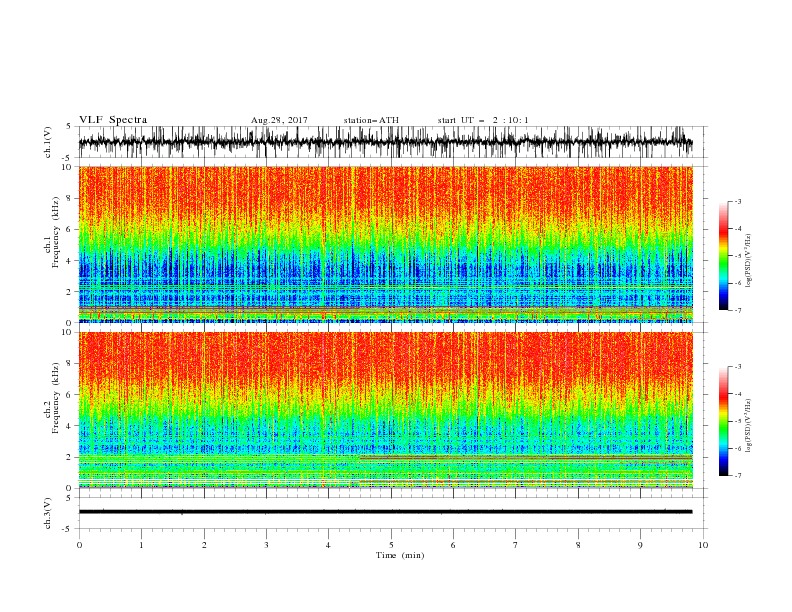
Task: Click the ch.1 frequency spectrogram panel
Action: (385, 244)
